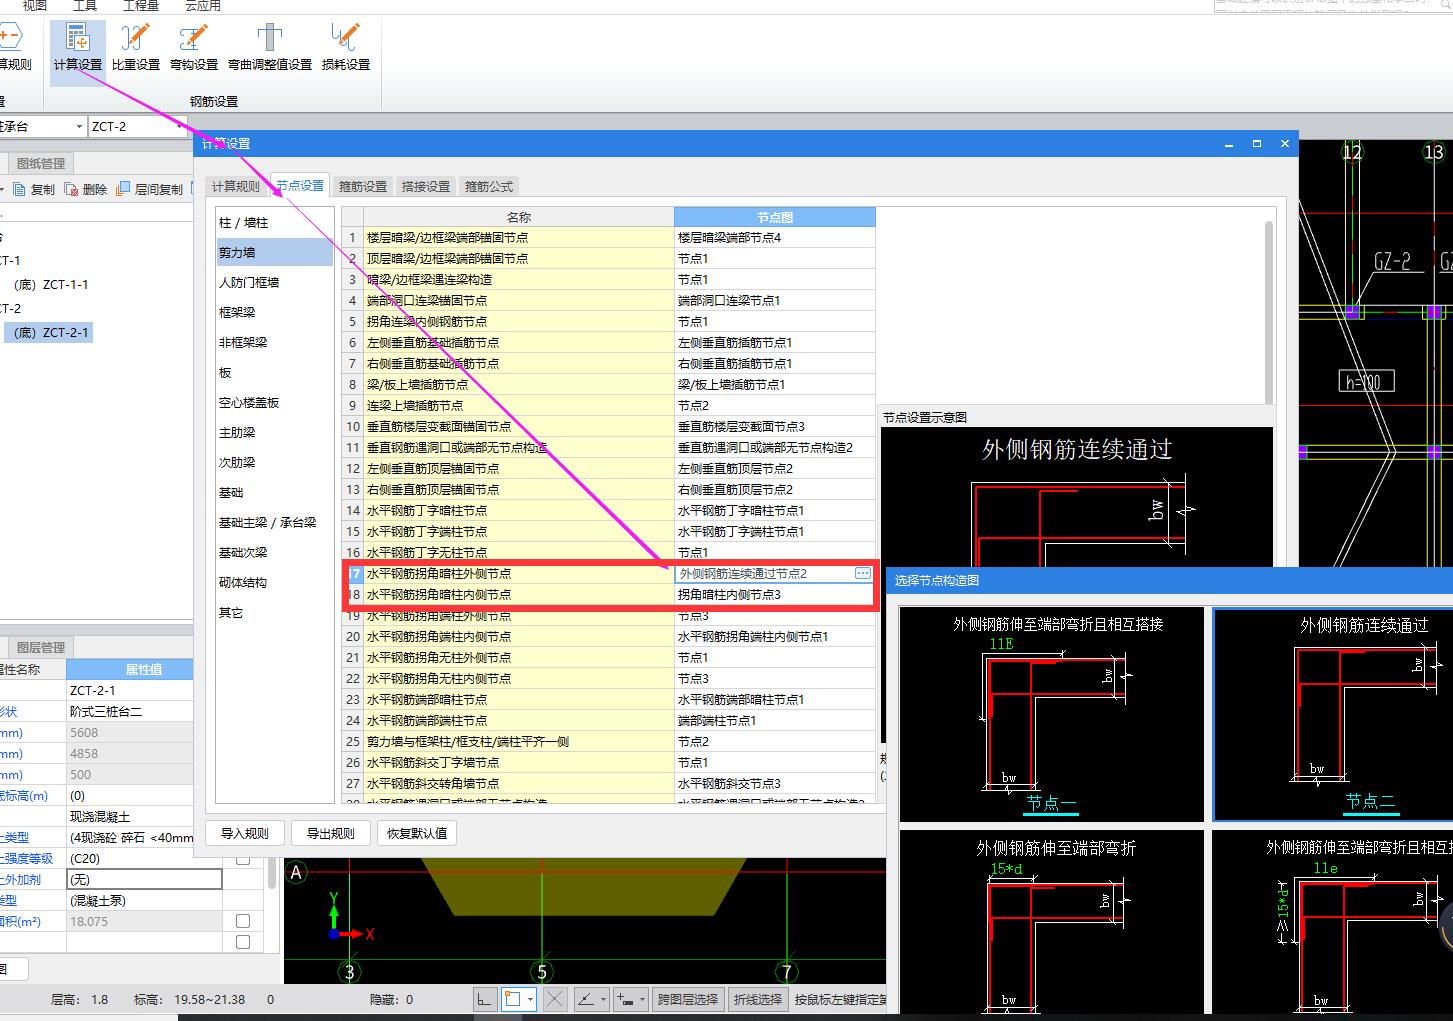Click the 恢复默认值 button
Viewport: 1453px width, 1021px height.
point(418,833)
